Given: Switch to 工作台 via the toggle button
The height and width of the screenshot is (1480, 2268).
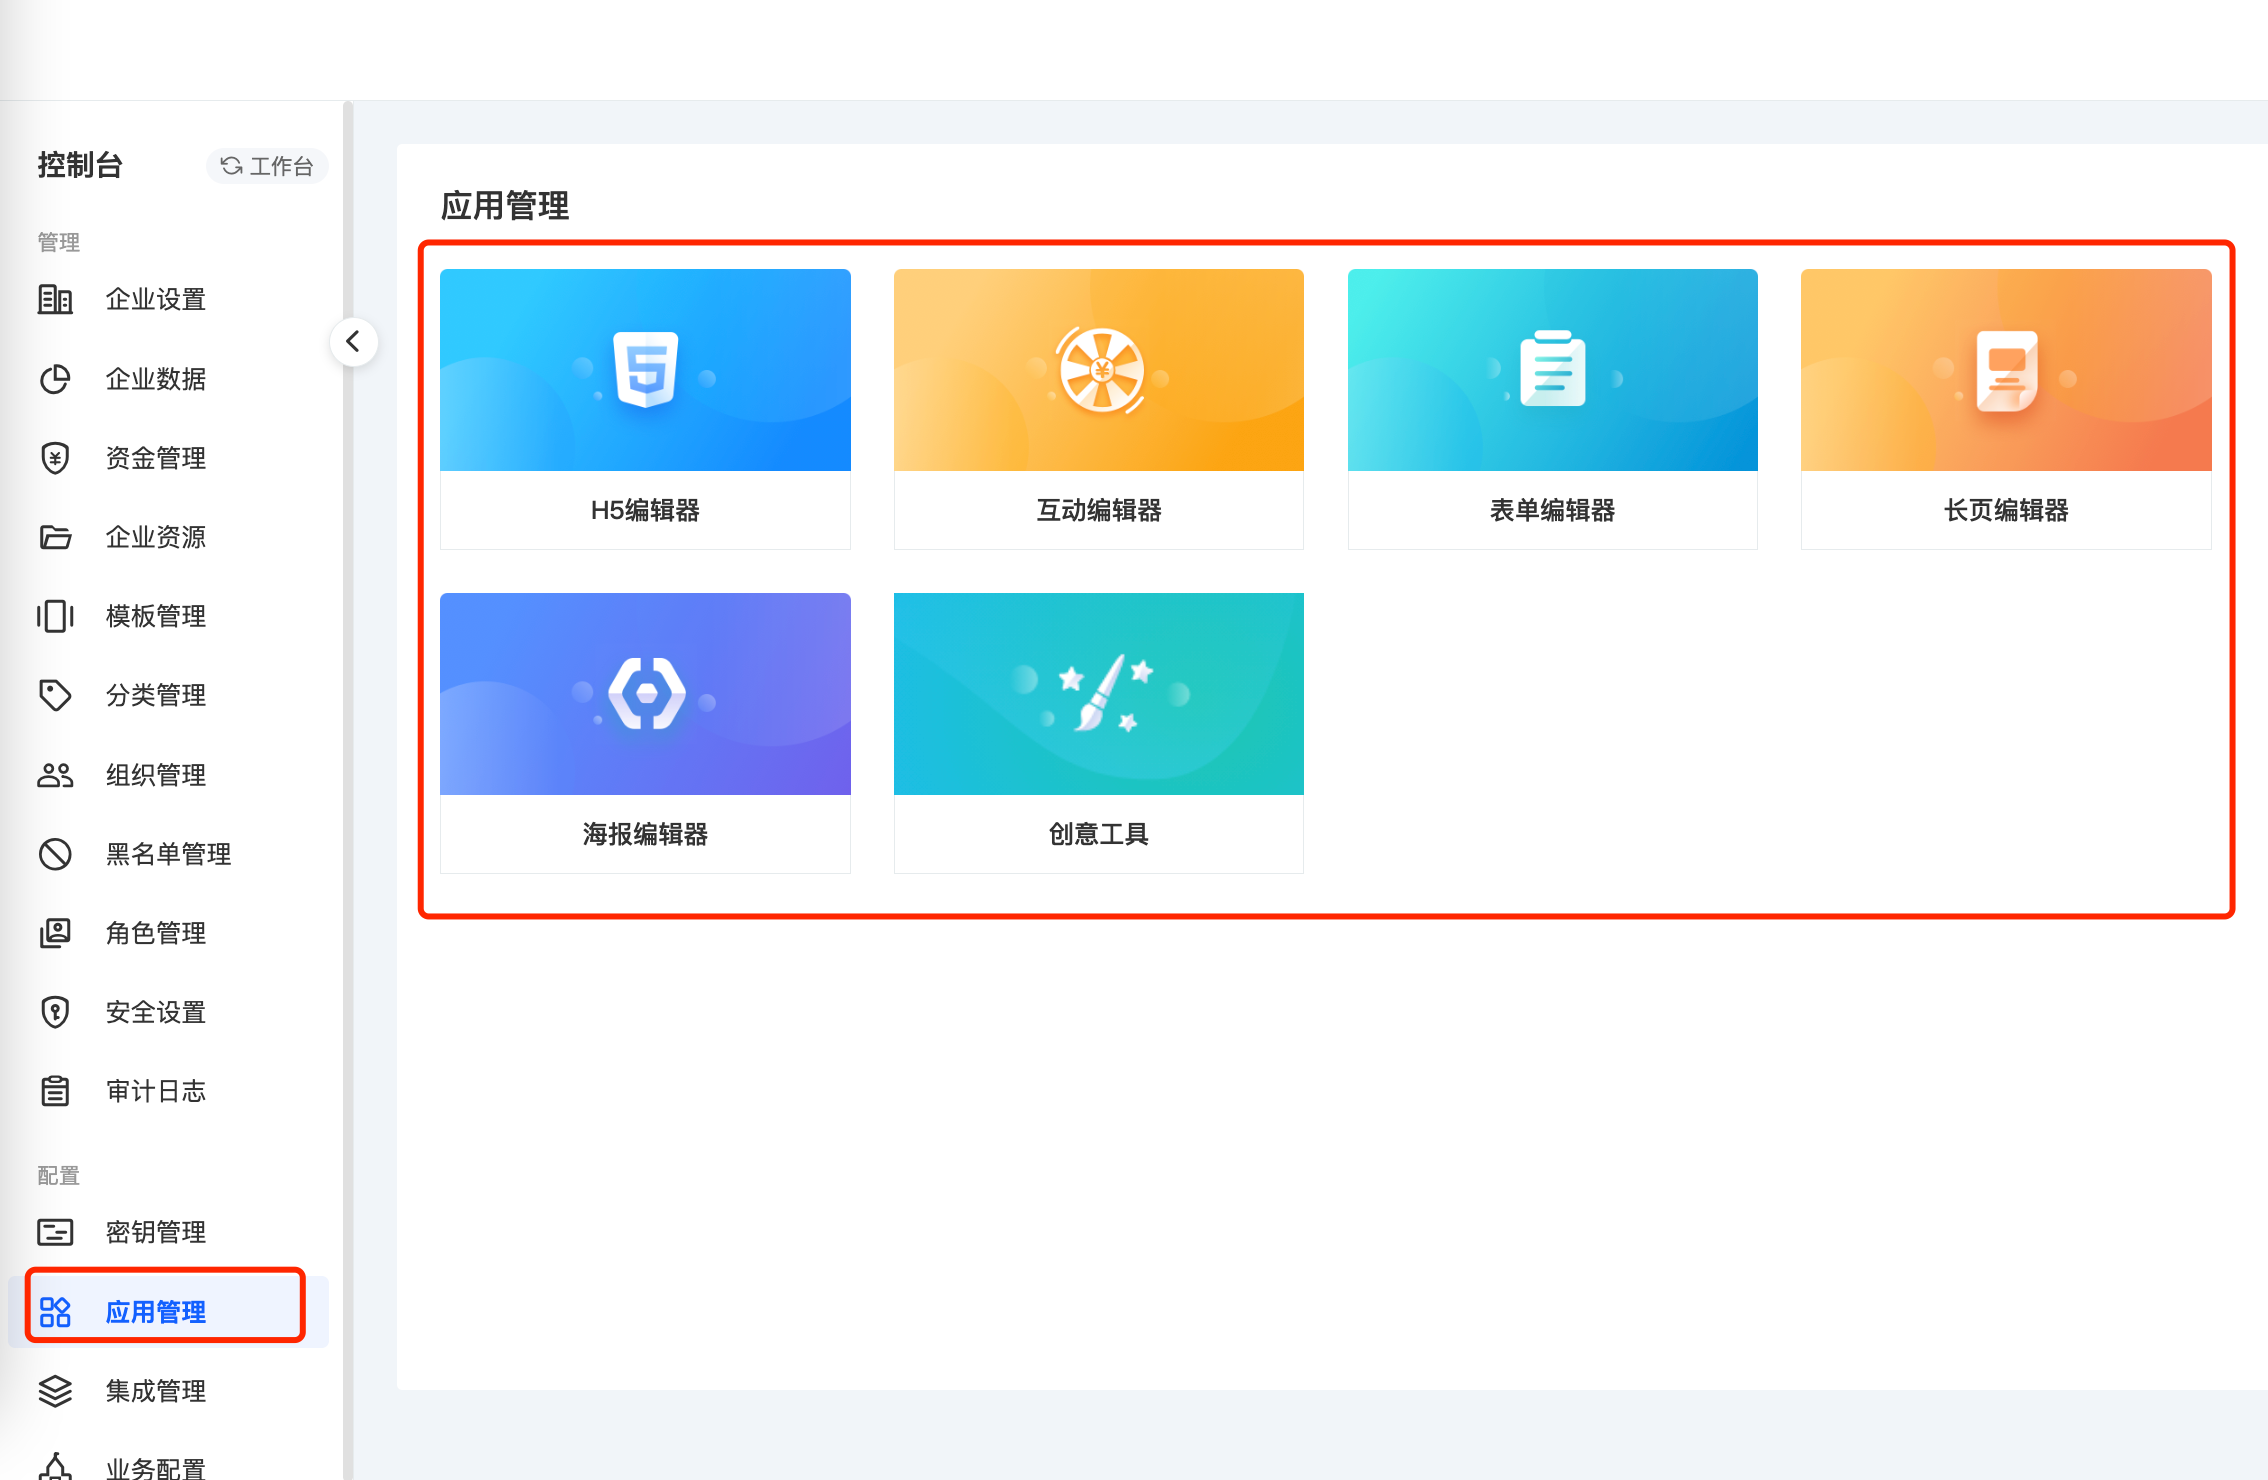Looking at the screenshot, I should [267, 166].
